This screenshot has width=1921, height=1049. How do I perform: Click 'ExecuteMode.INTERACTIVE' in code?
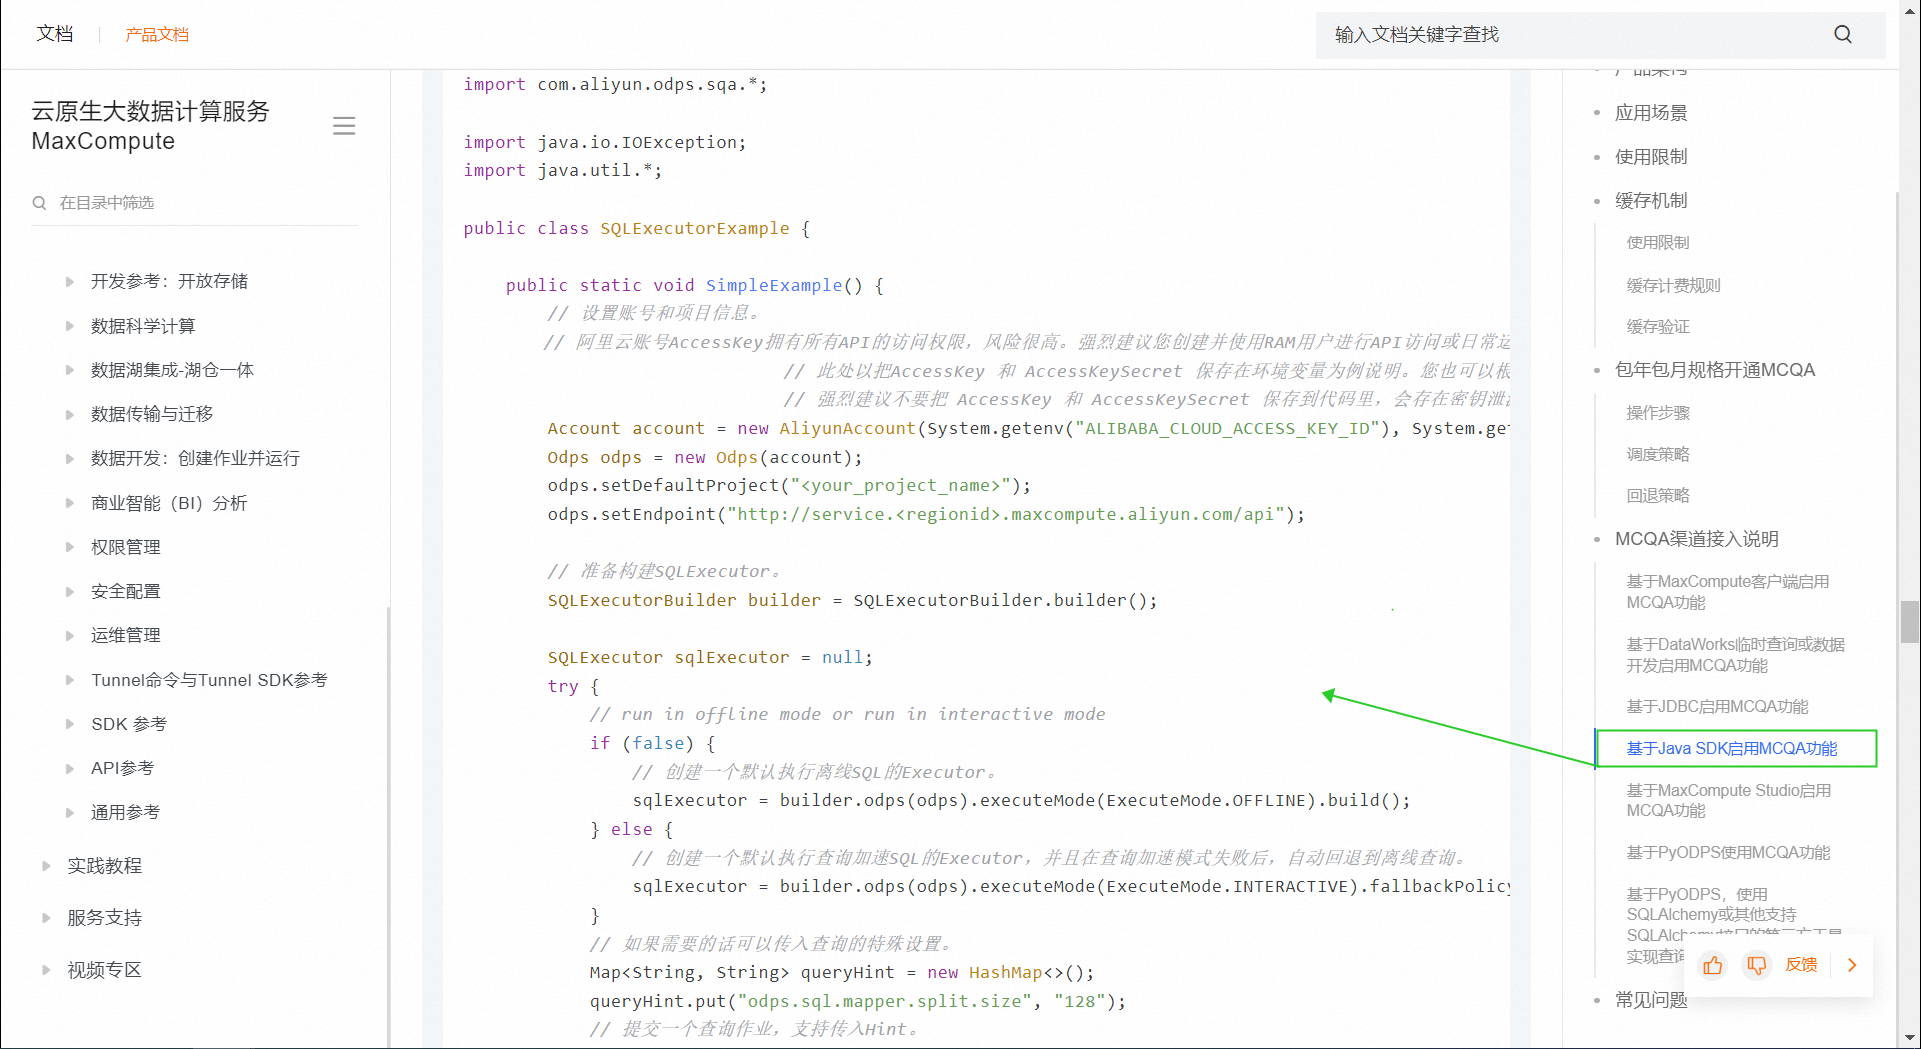[x=1227, y=886]
